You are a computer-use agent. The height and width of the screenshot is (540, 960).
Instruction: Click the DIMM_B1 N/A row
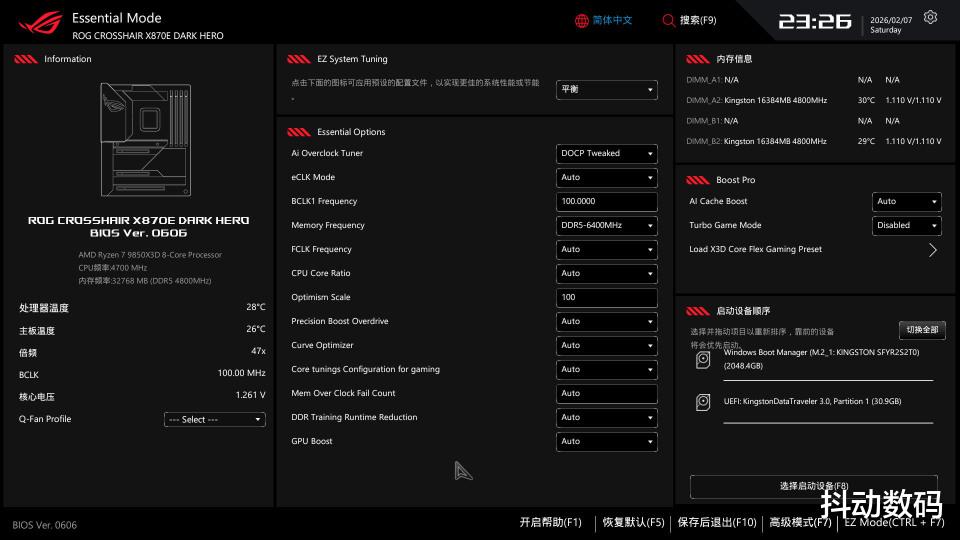click(x=814, y=121)
